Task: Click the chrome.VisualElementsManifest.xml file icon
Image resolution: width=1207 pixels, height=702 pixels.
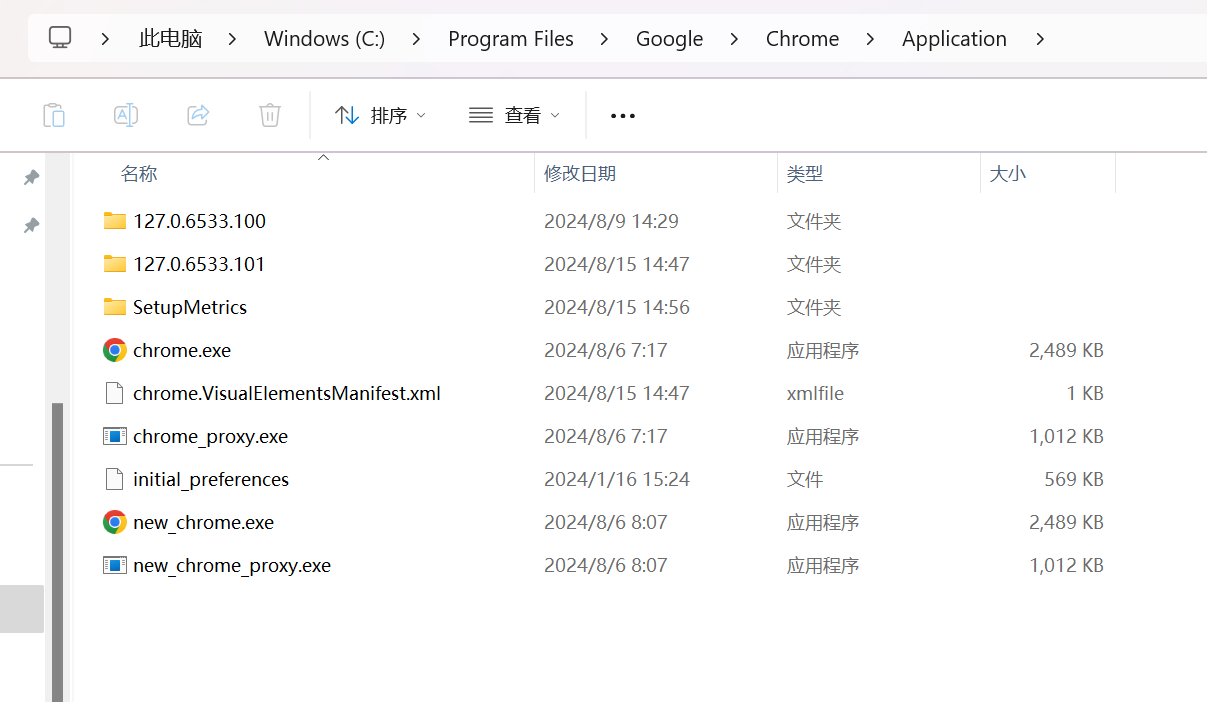Action: 115,393
